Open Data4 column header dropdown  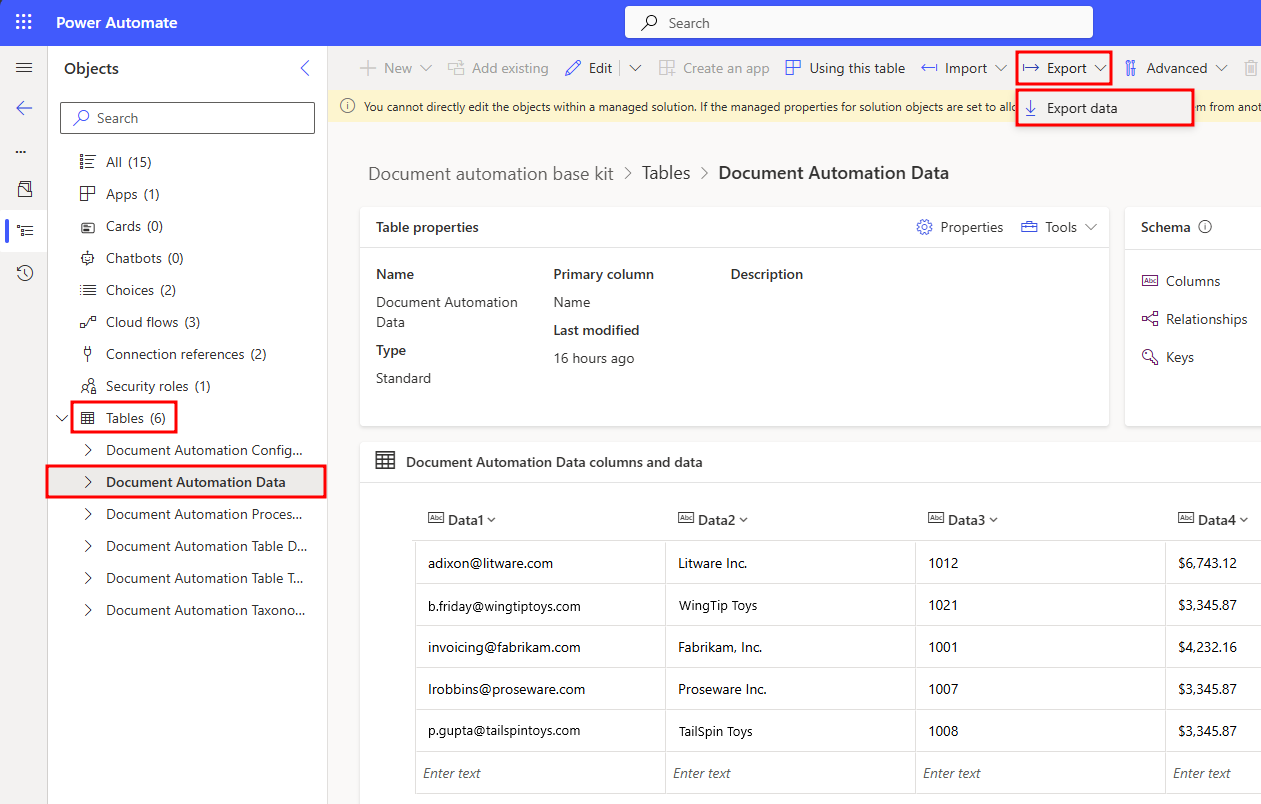[1244, 520]
